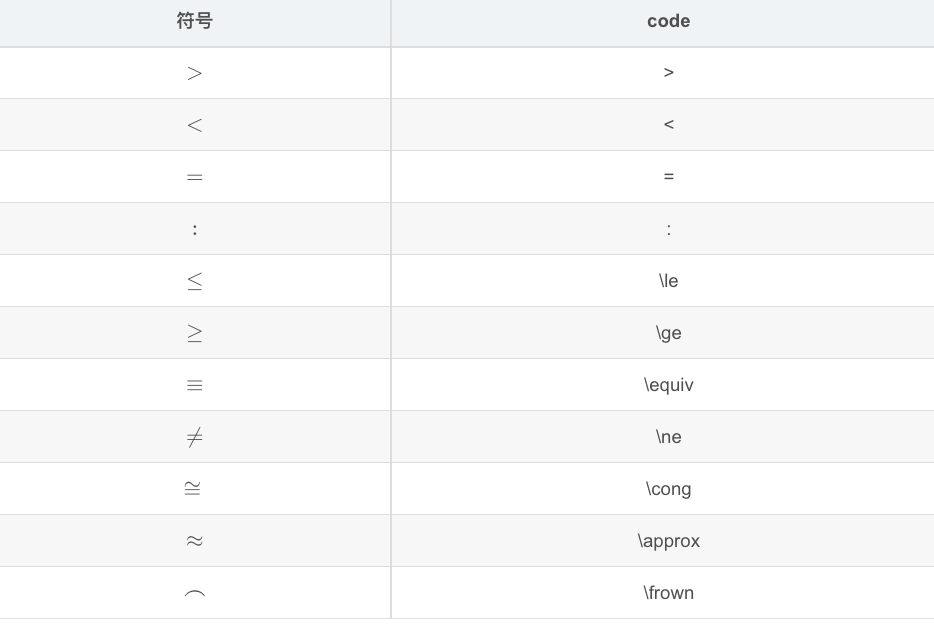934x624 pixels.
Task: Click the \cong code text
Action: pyautogui.click(x=668, y=489)
